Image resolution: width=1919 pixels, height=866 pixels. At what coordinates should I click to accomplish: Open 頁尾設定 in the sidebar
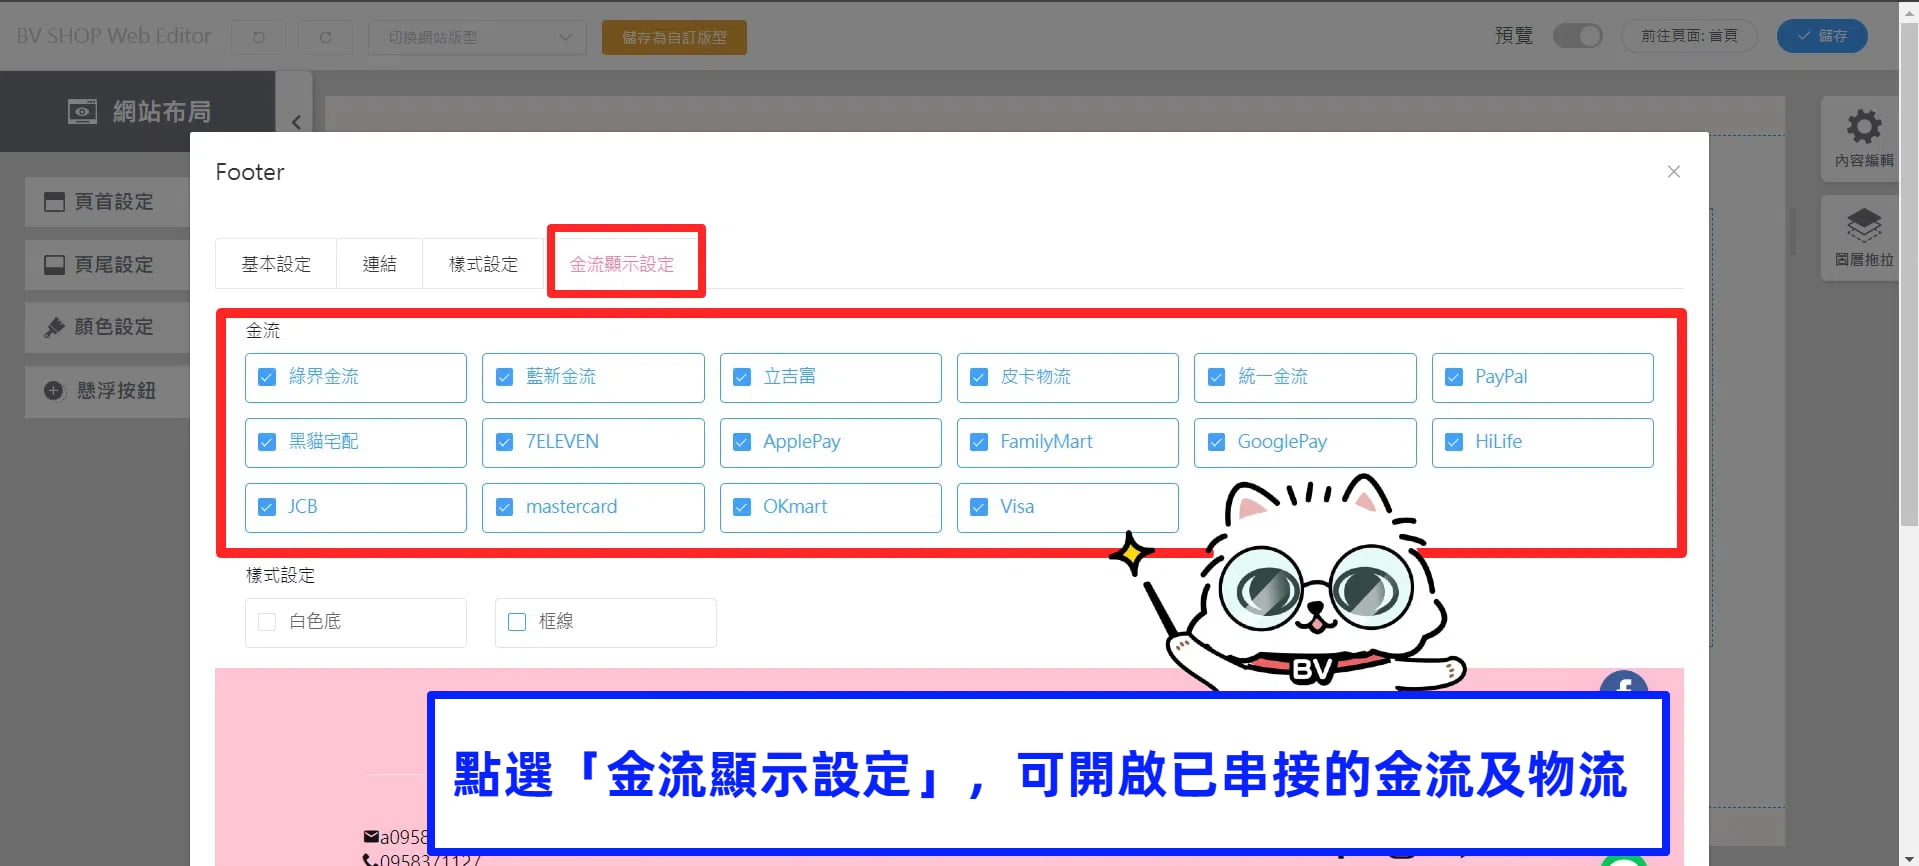(x=106, y=265)
